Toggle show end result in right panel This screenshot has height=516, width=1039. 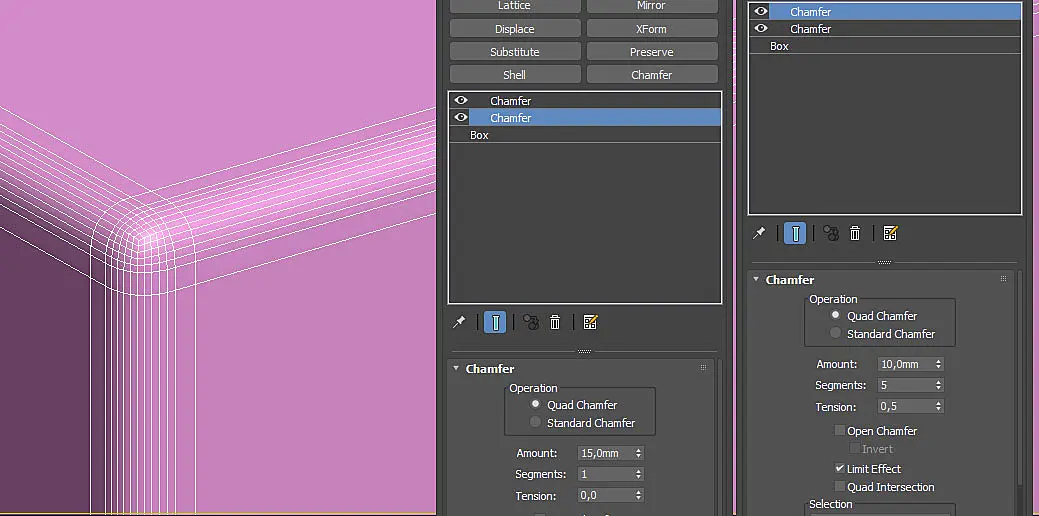pos(795,233)
